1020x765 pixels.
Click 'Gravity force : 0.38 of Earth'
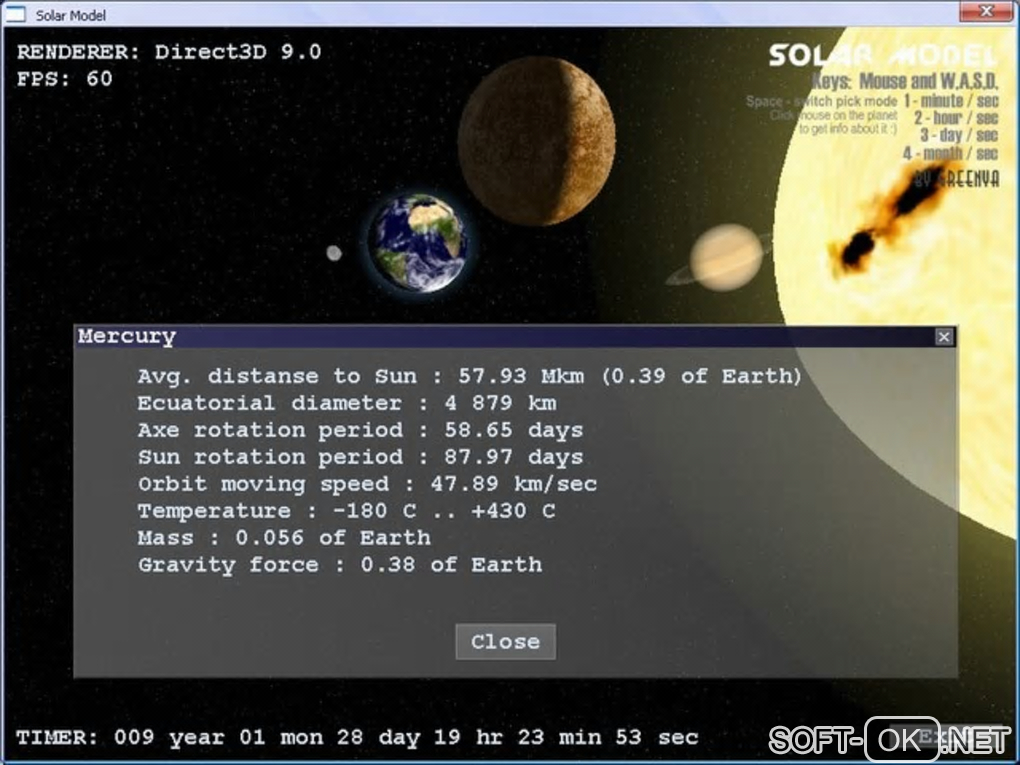(340, 565)
